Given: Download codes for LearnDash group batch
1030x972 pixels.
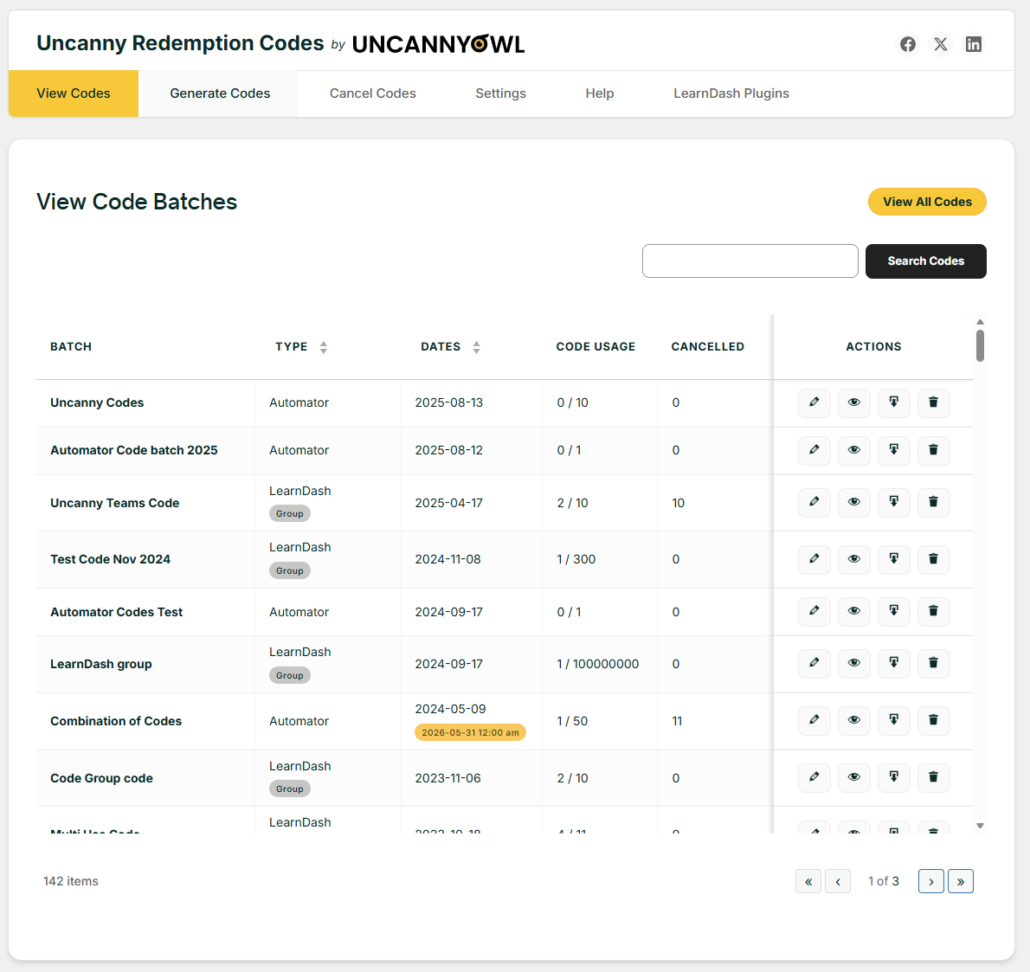Looking at the screenshot, I should (x=894, y=663).
